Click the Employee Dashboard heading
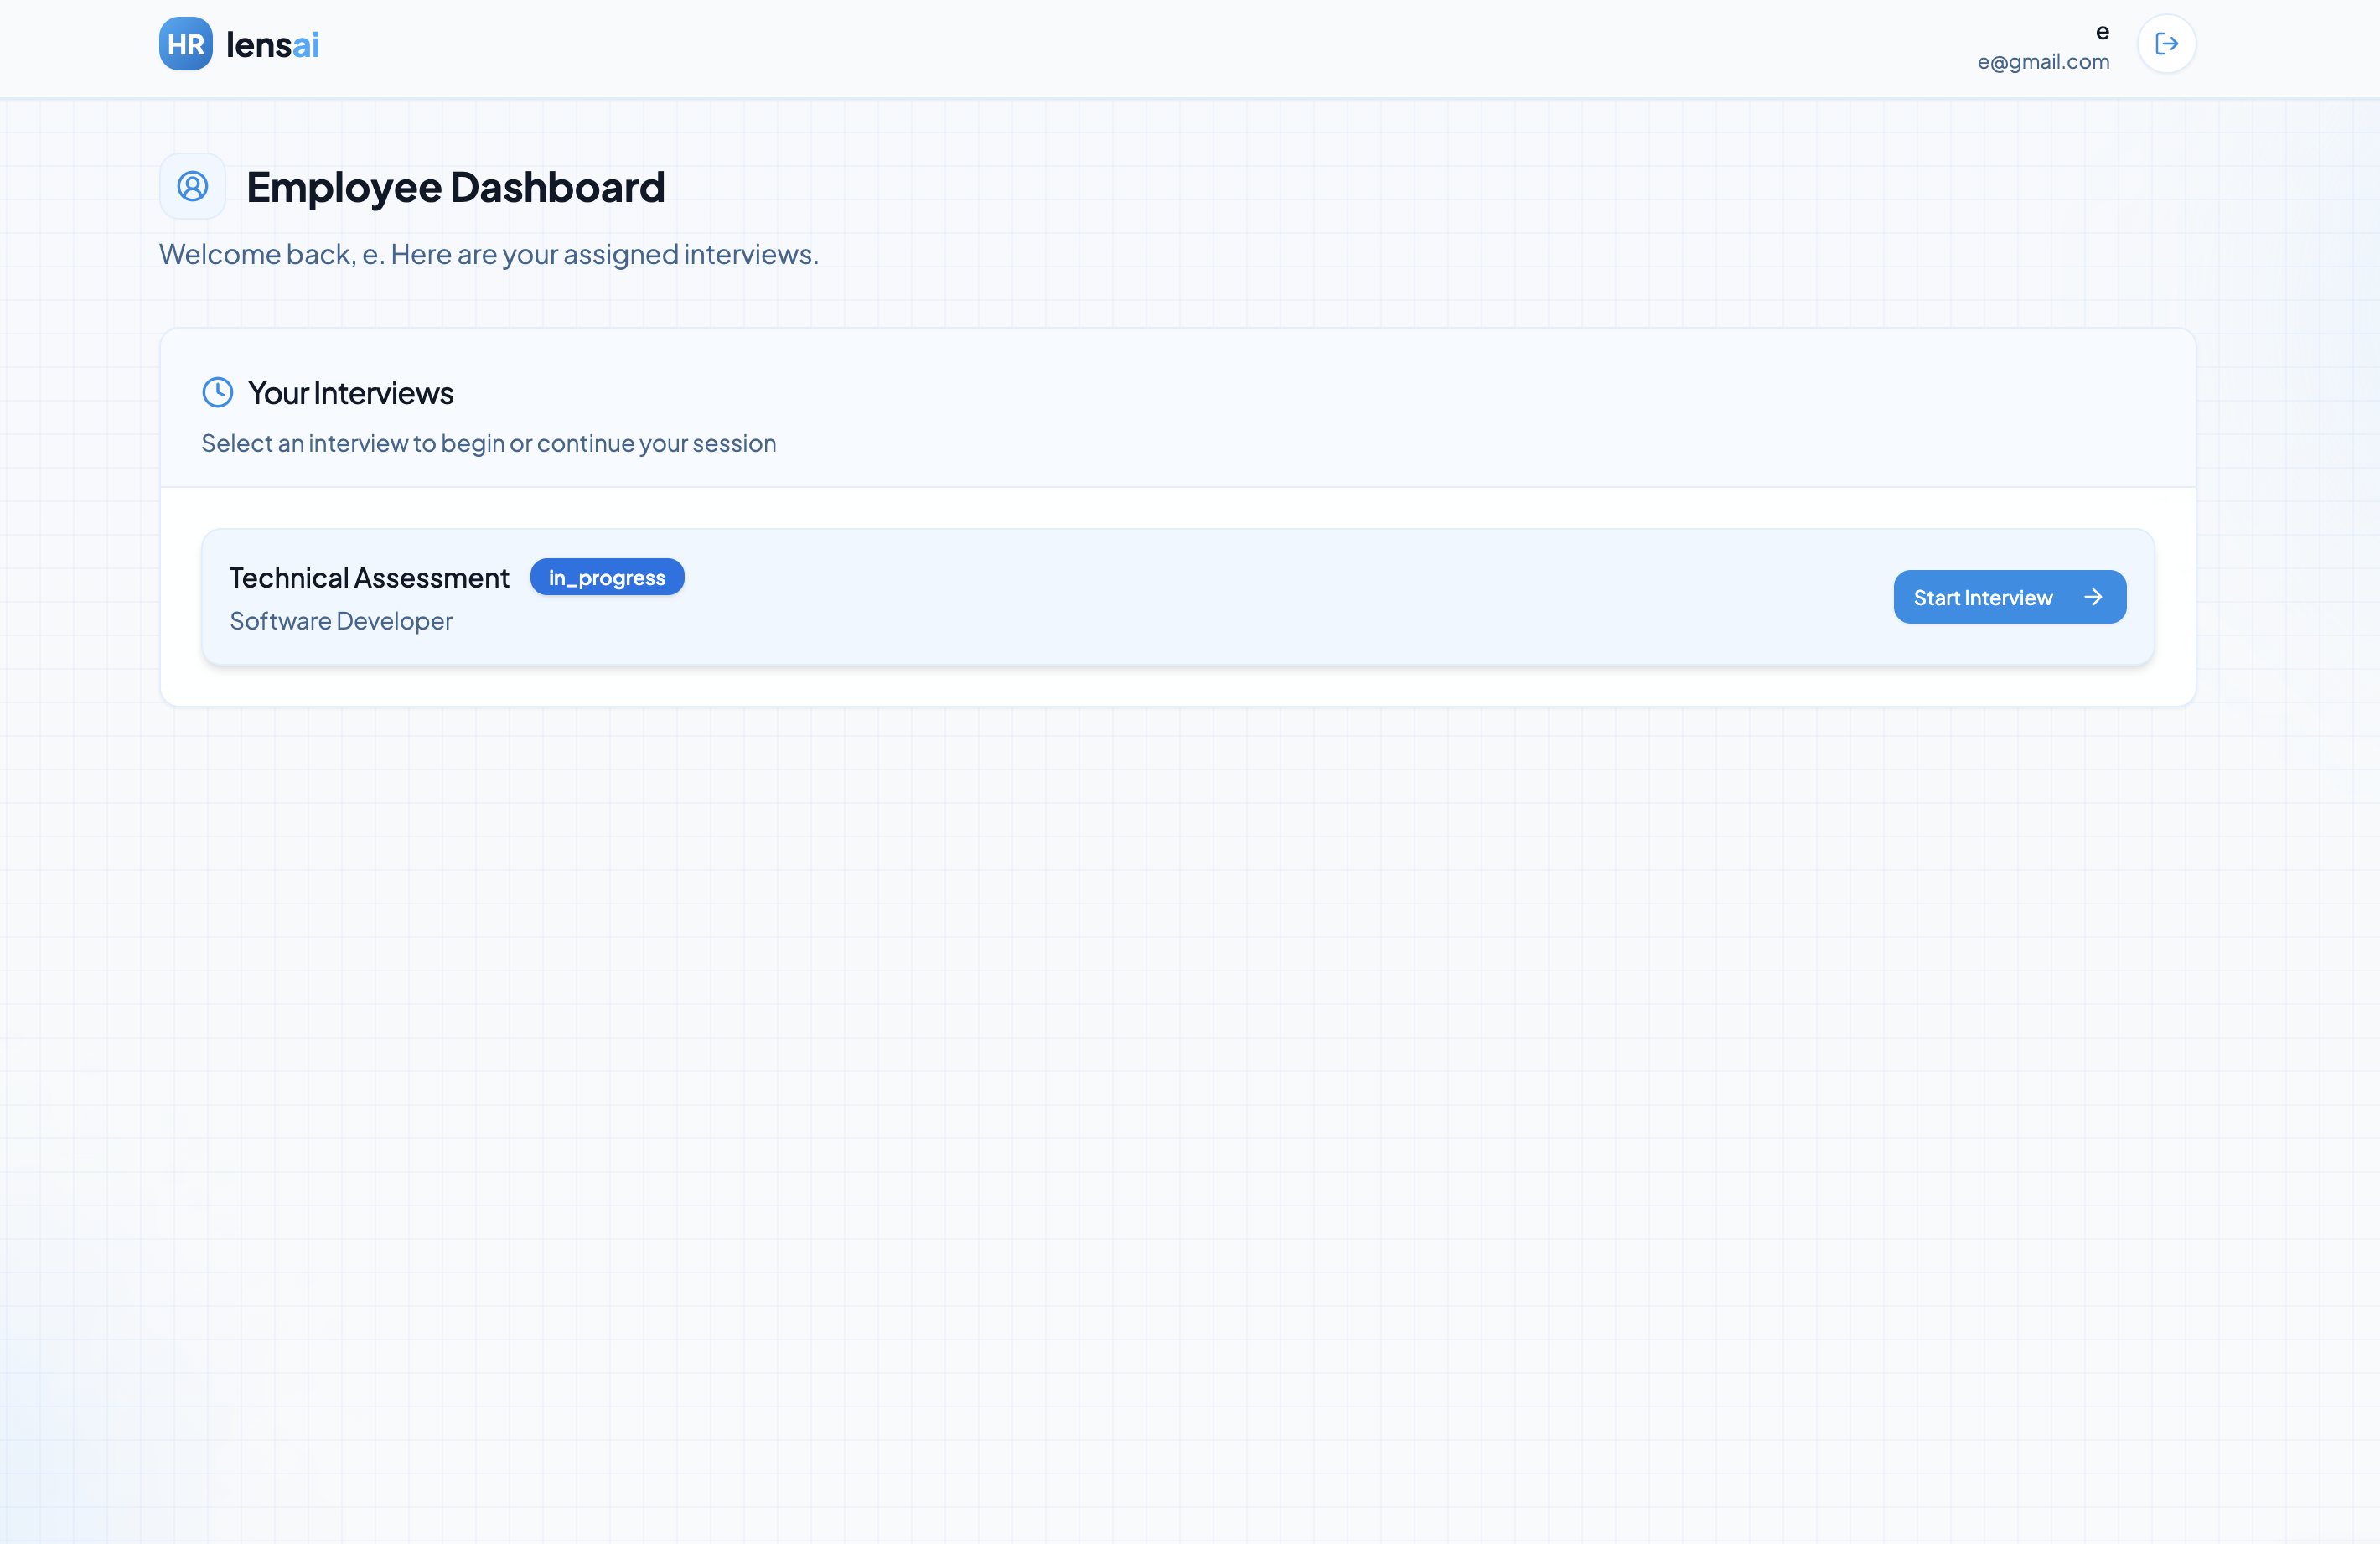 click(455, 187)
